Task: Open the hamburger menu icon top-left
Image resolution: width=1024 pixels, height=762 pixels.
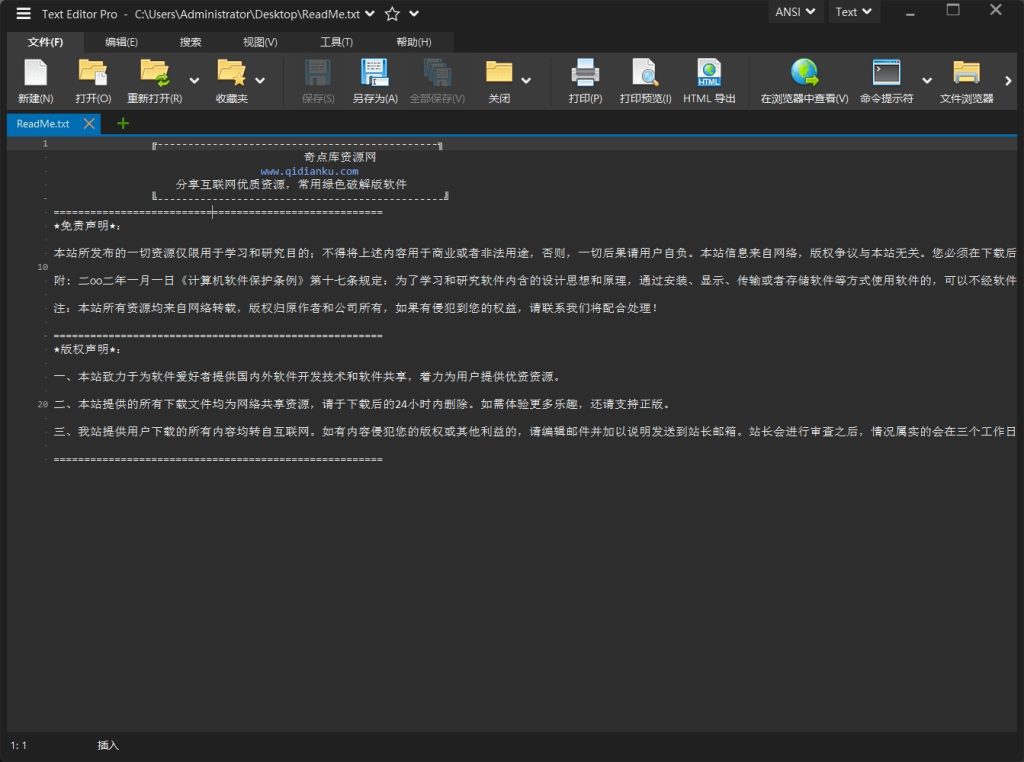Action: 22,13
